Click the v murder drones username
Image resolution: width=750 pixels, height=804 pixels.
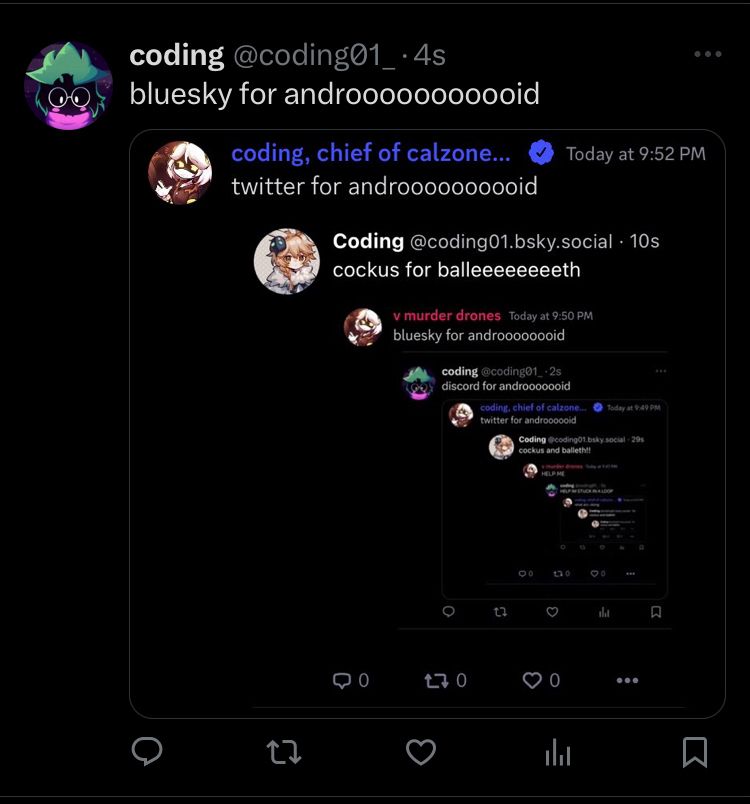pyautogui.click(x=447, y=315)
